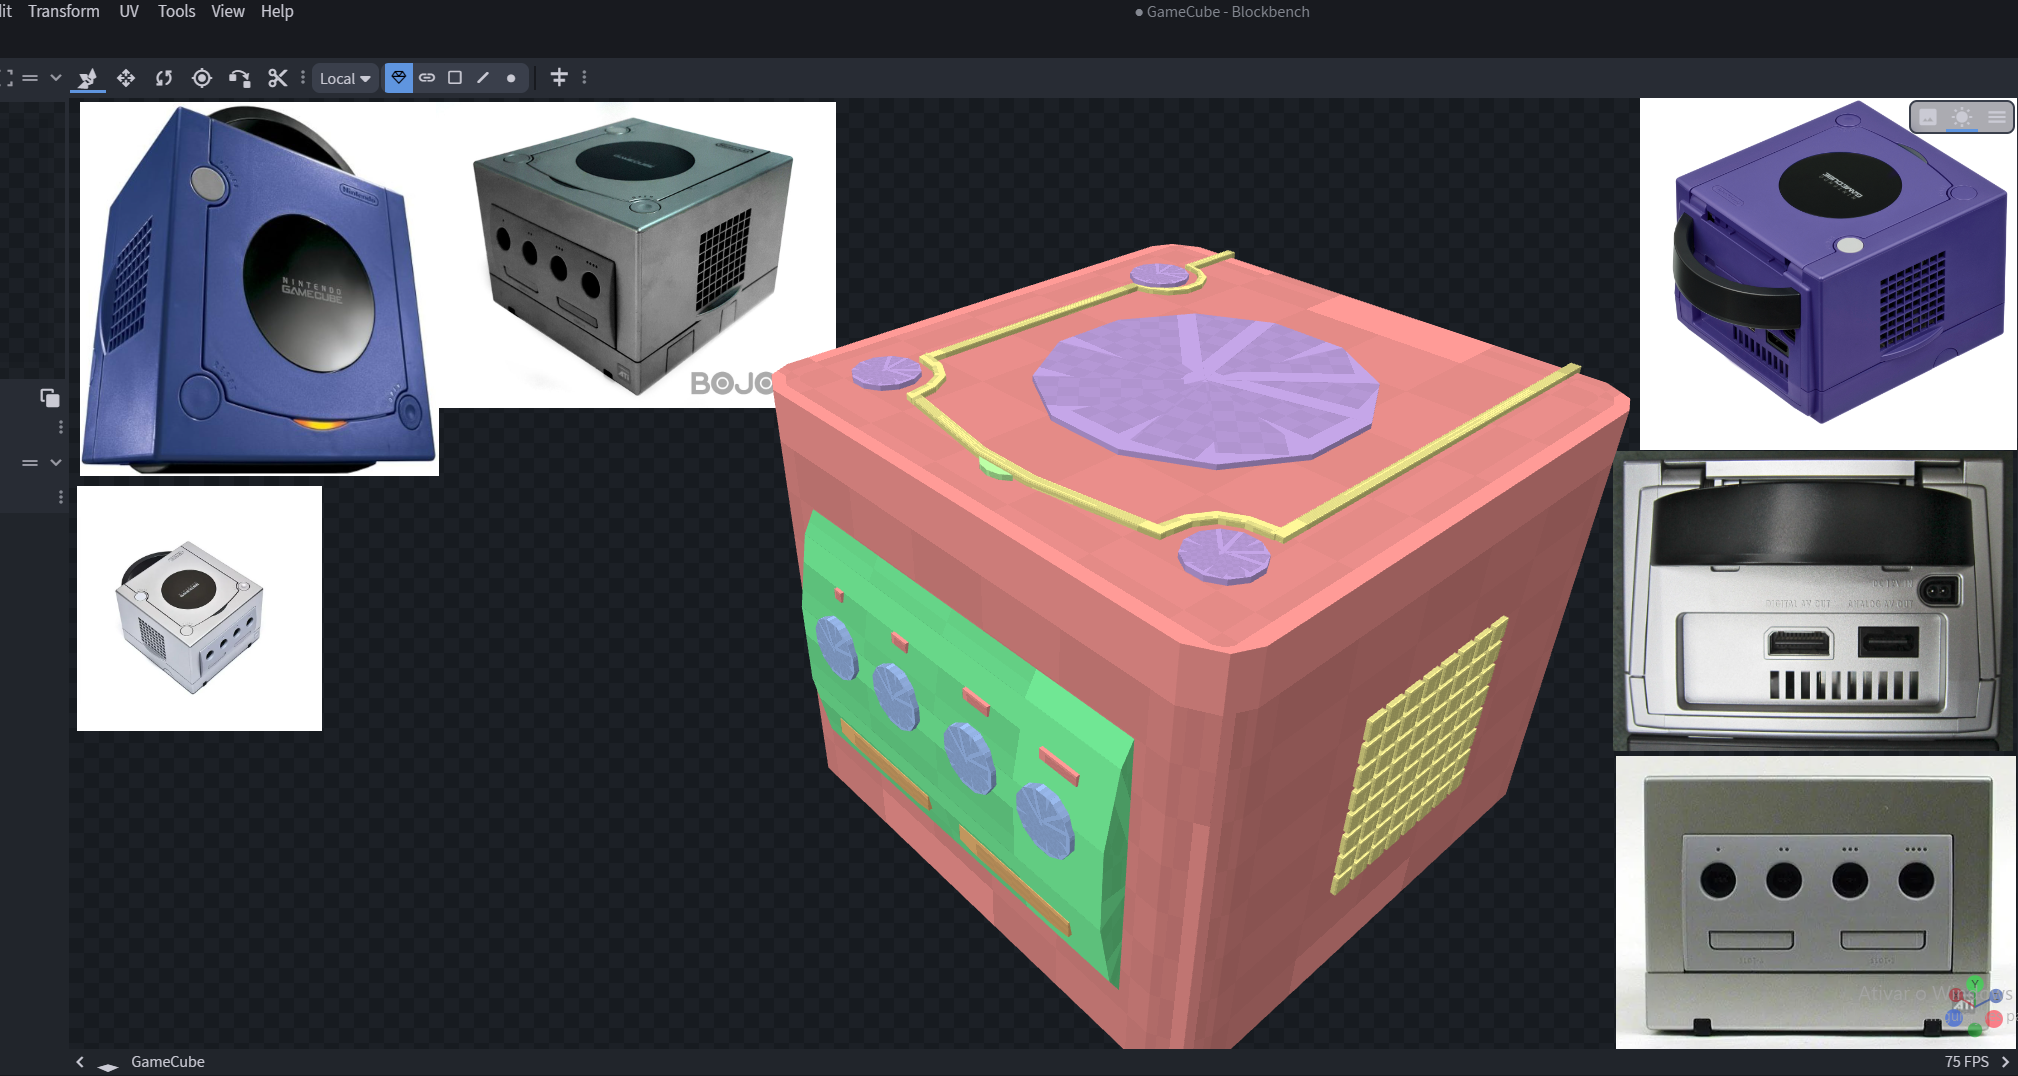Viewport: 2018px width, 1076px height.
Task: Select the small silver GameCube reference image
Action: point(200,608)
